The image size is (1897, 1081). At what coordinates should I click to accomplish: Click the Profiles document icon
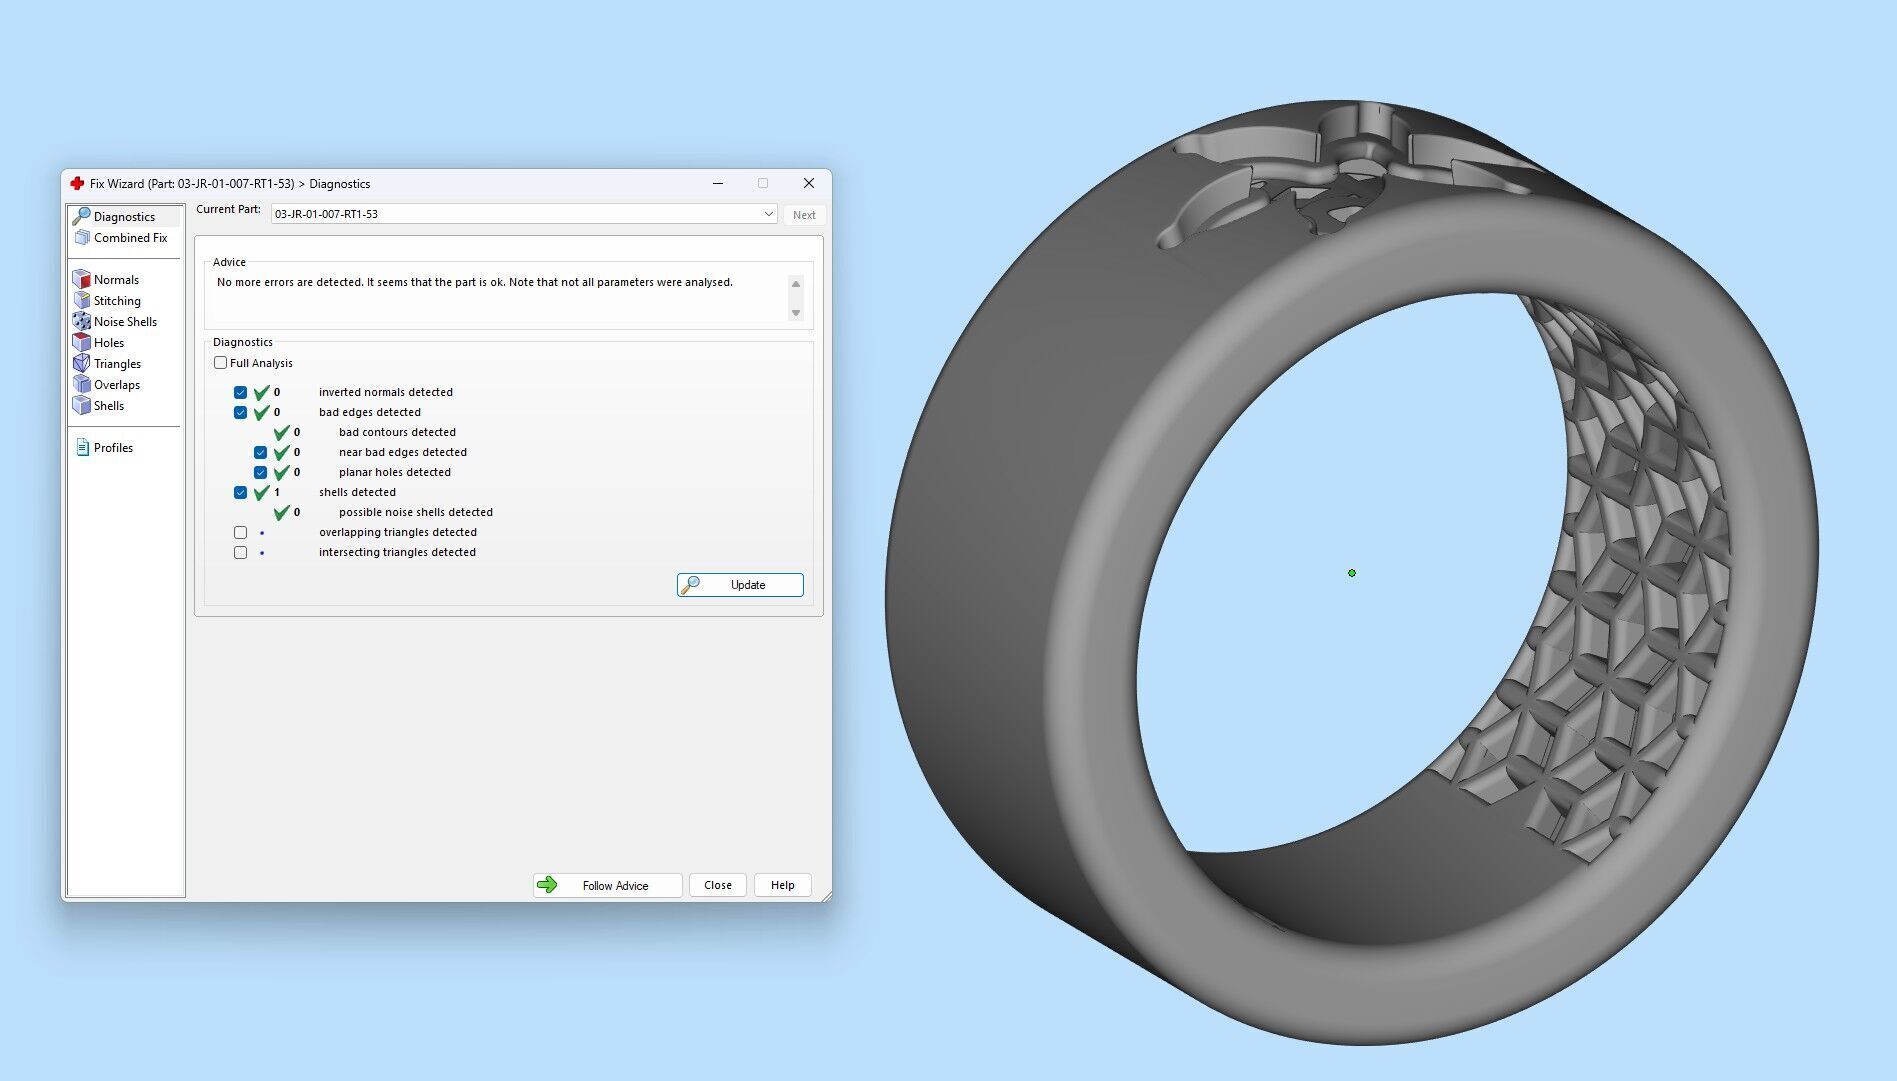(x=82, y=448)
